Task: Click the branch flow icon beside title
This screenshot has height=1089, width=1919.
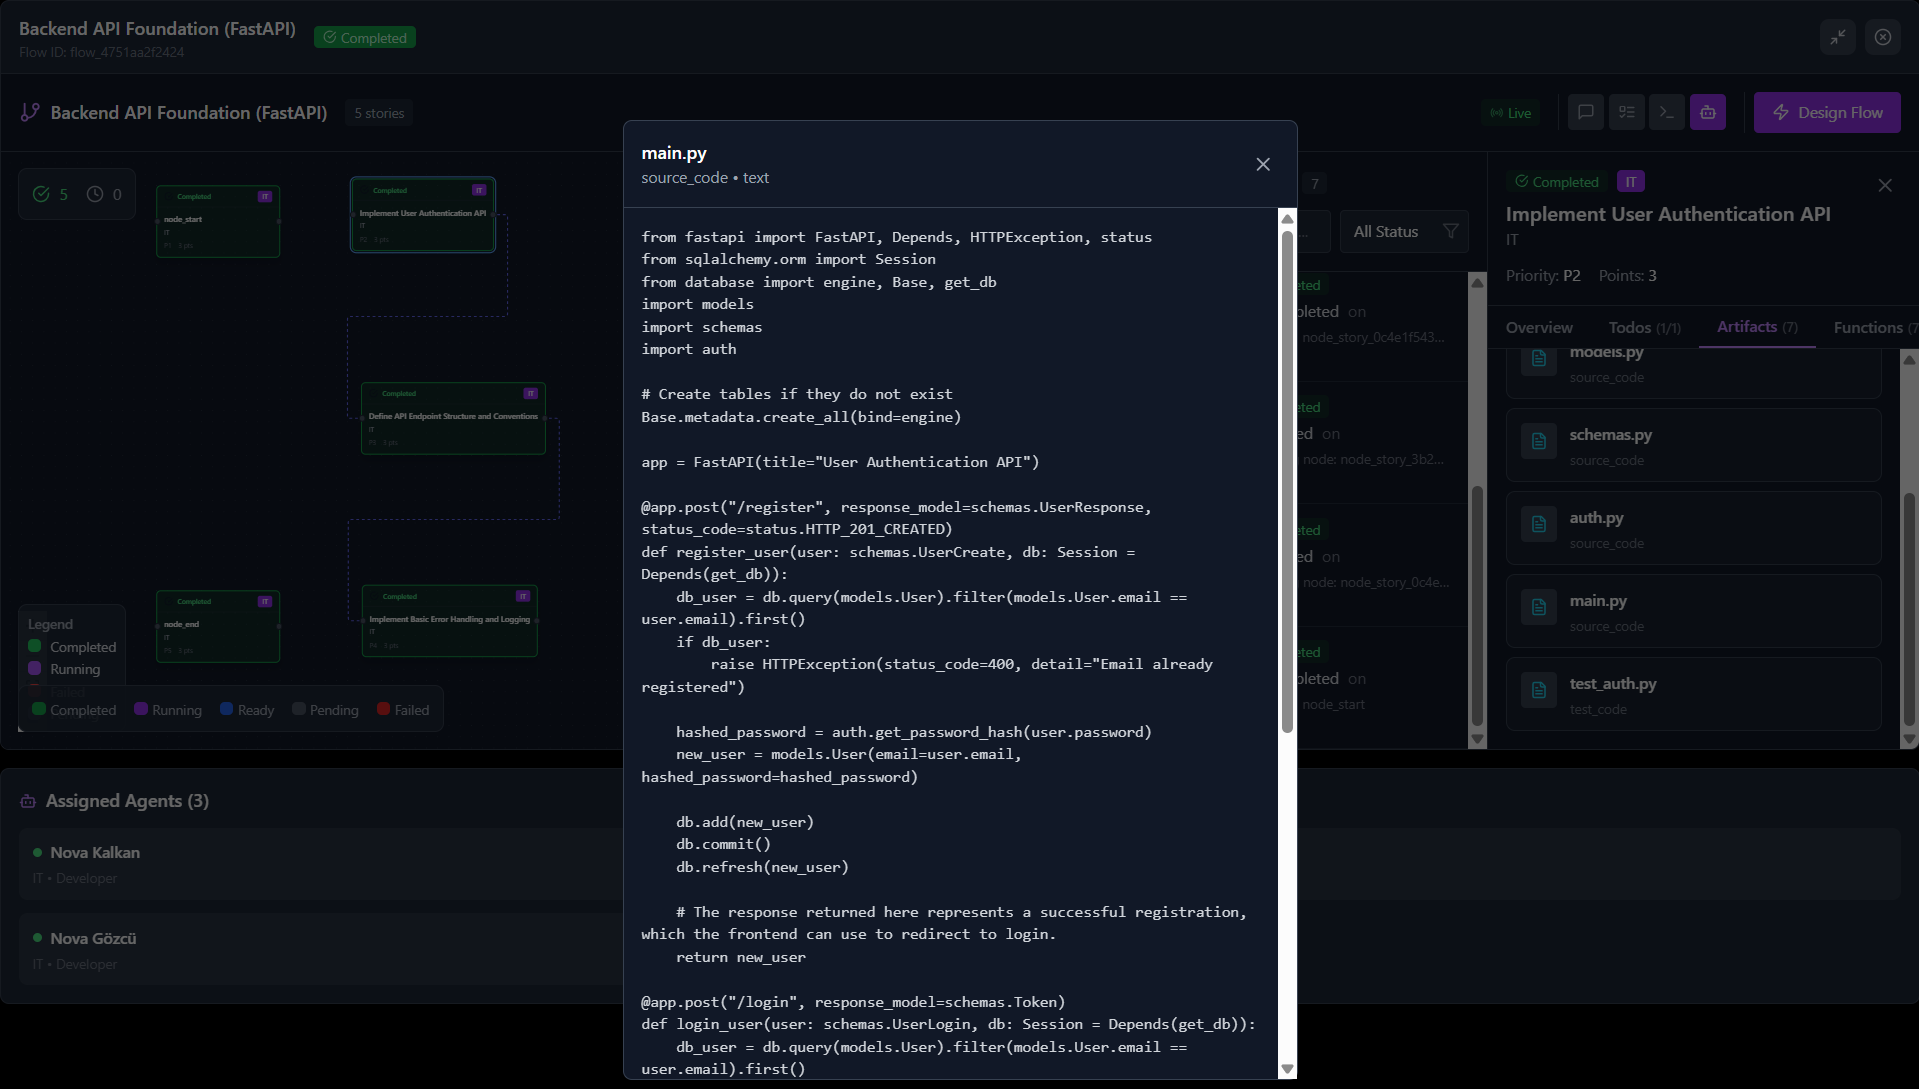Action: coord(31,113)
